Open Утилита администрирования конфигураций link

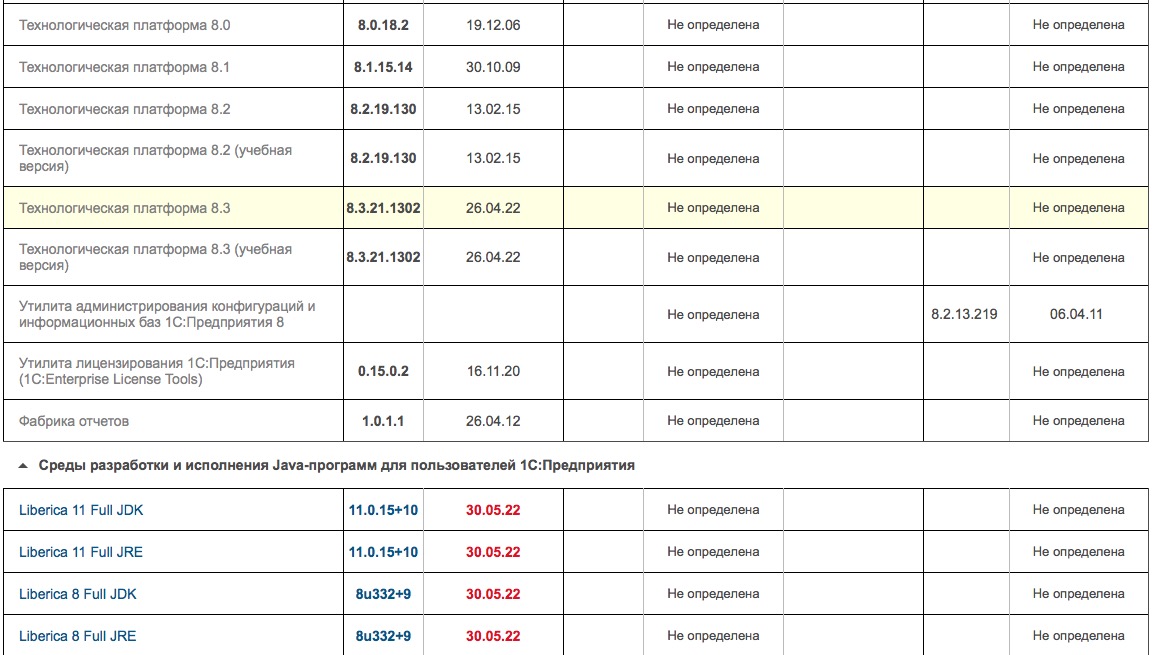pos(167,314)
